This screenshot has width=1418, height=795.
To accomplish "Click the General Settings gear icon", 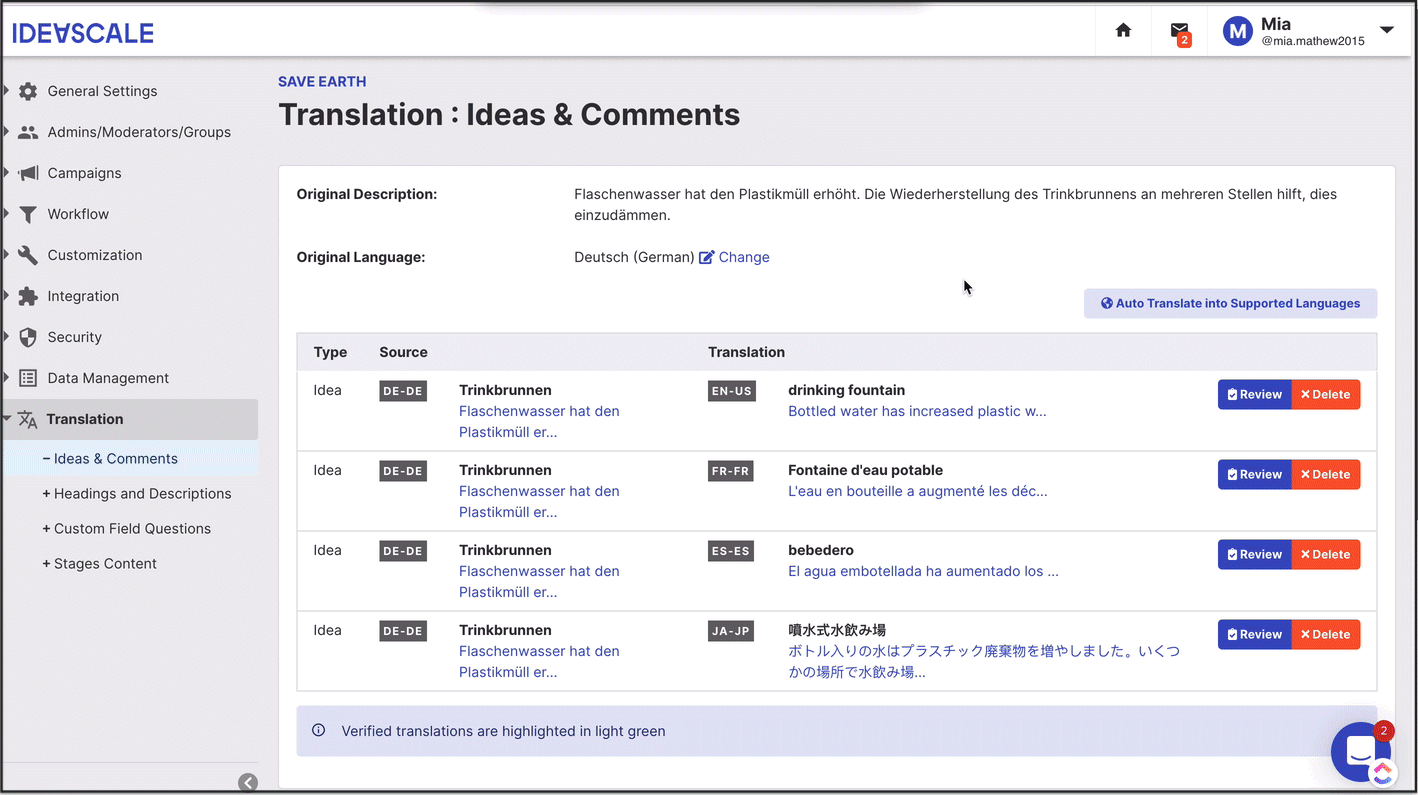I will (28, 91).
